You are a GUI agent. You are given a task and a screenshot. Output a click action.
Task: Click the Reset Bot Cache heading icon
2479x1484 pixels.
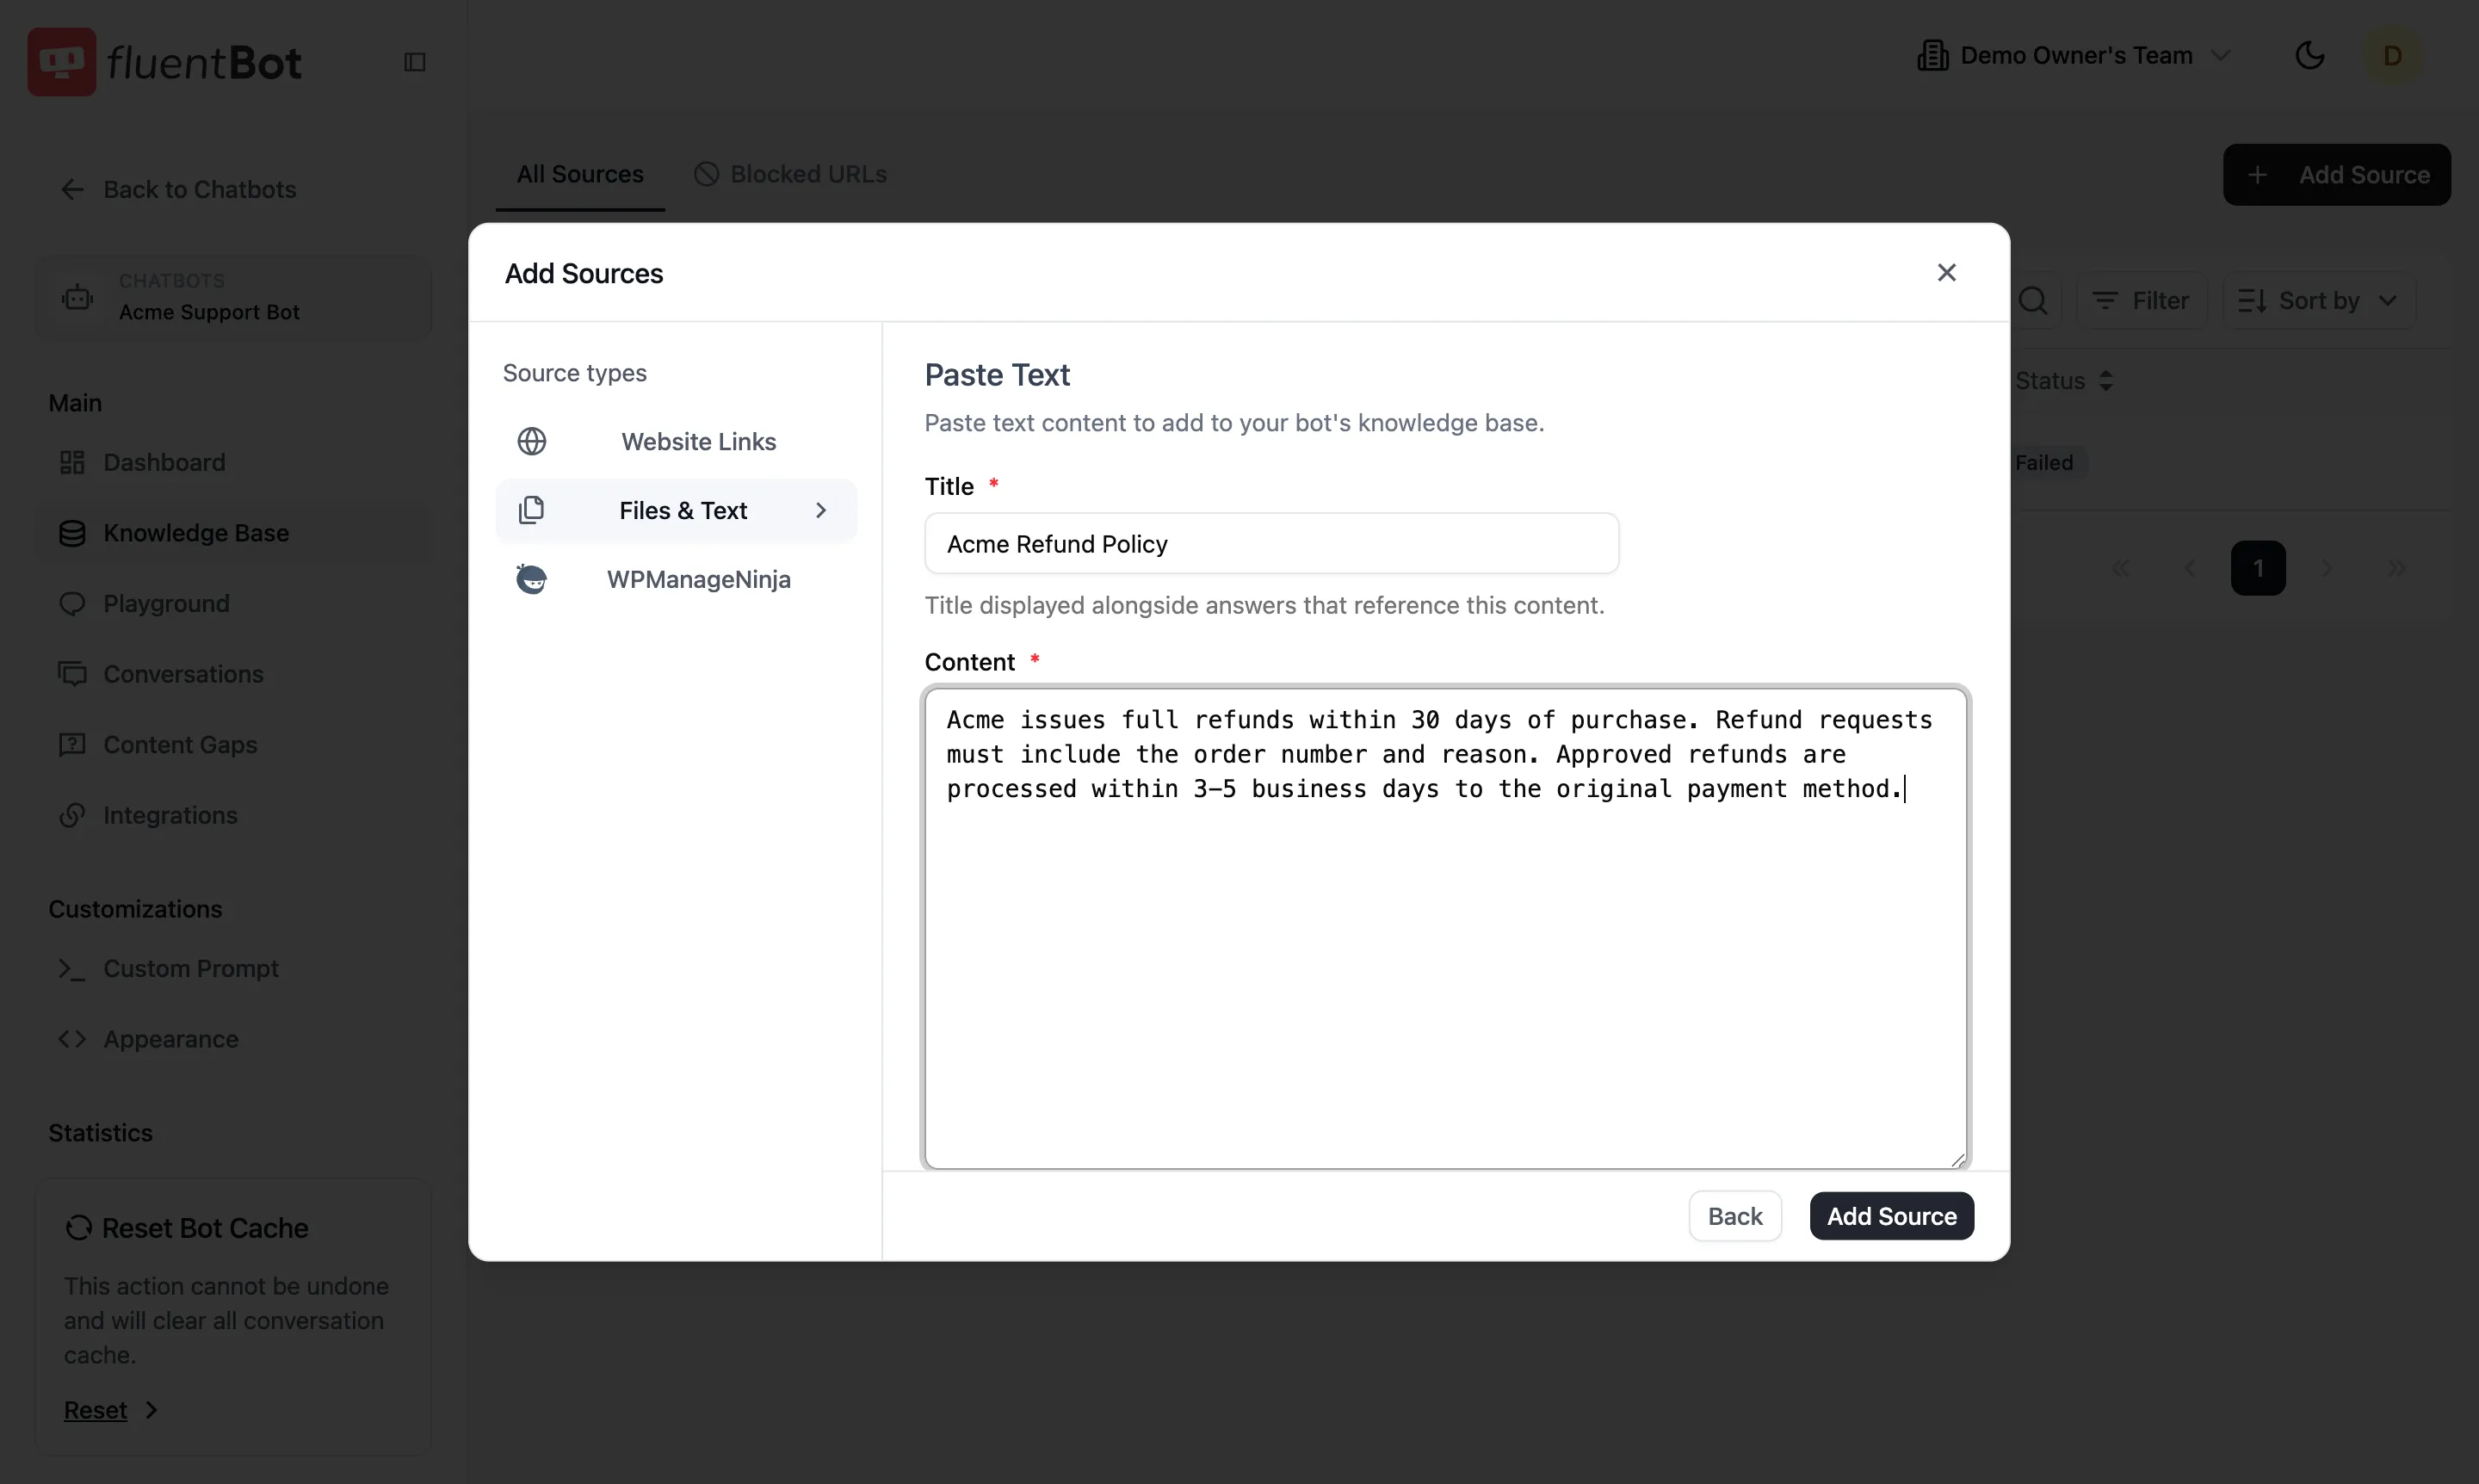(78, 1228)
